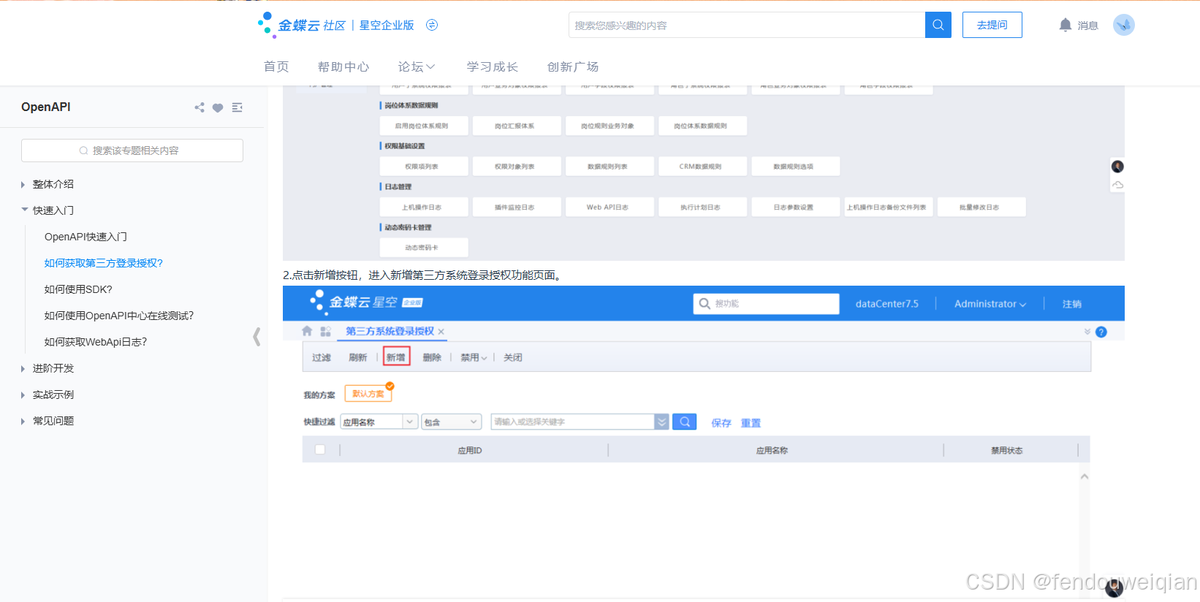
Task: Click the keyword field's blue dropdown arrow
Action: point(661,422)
